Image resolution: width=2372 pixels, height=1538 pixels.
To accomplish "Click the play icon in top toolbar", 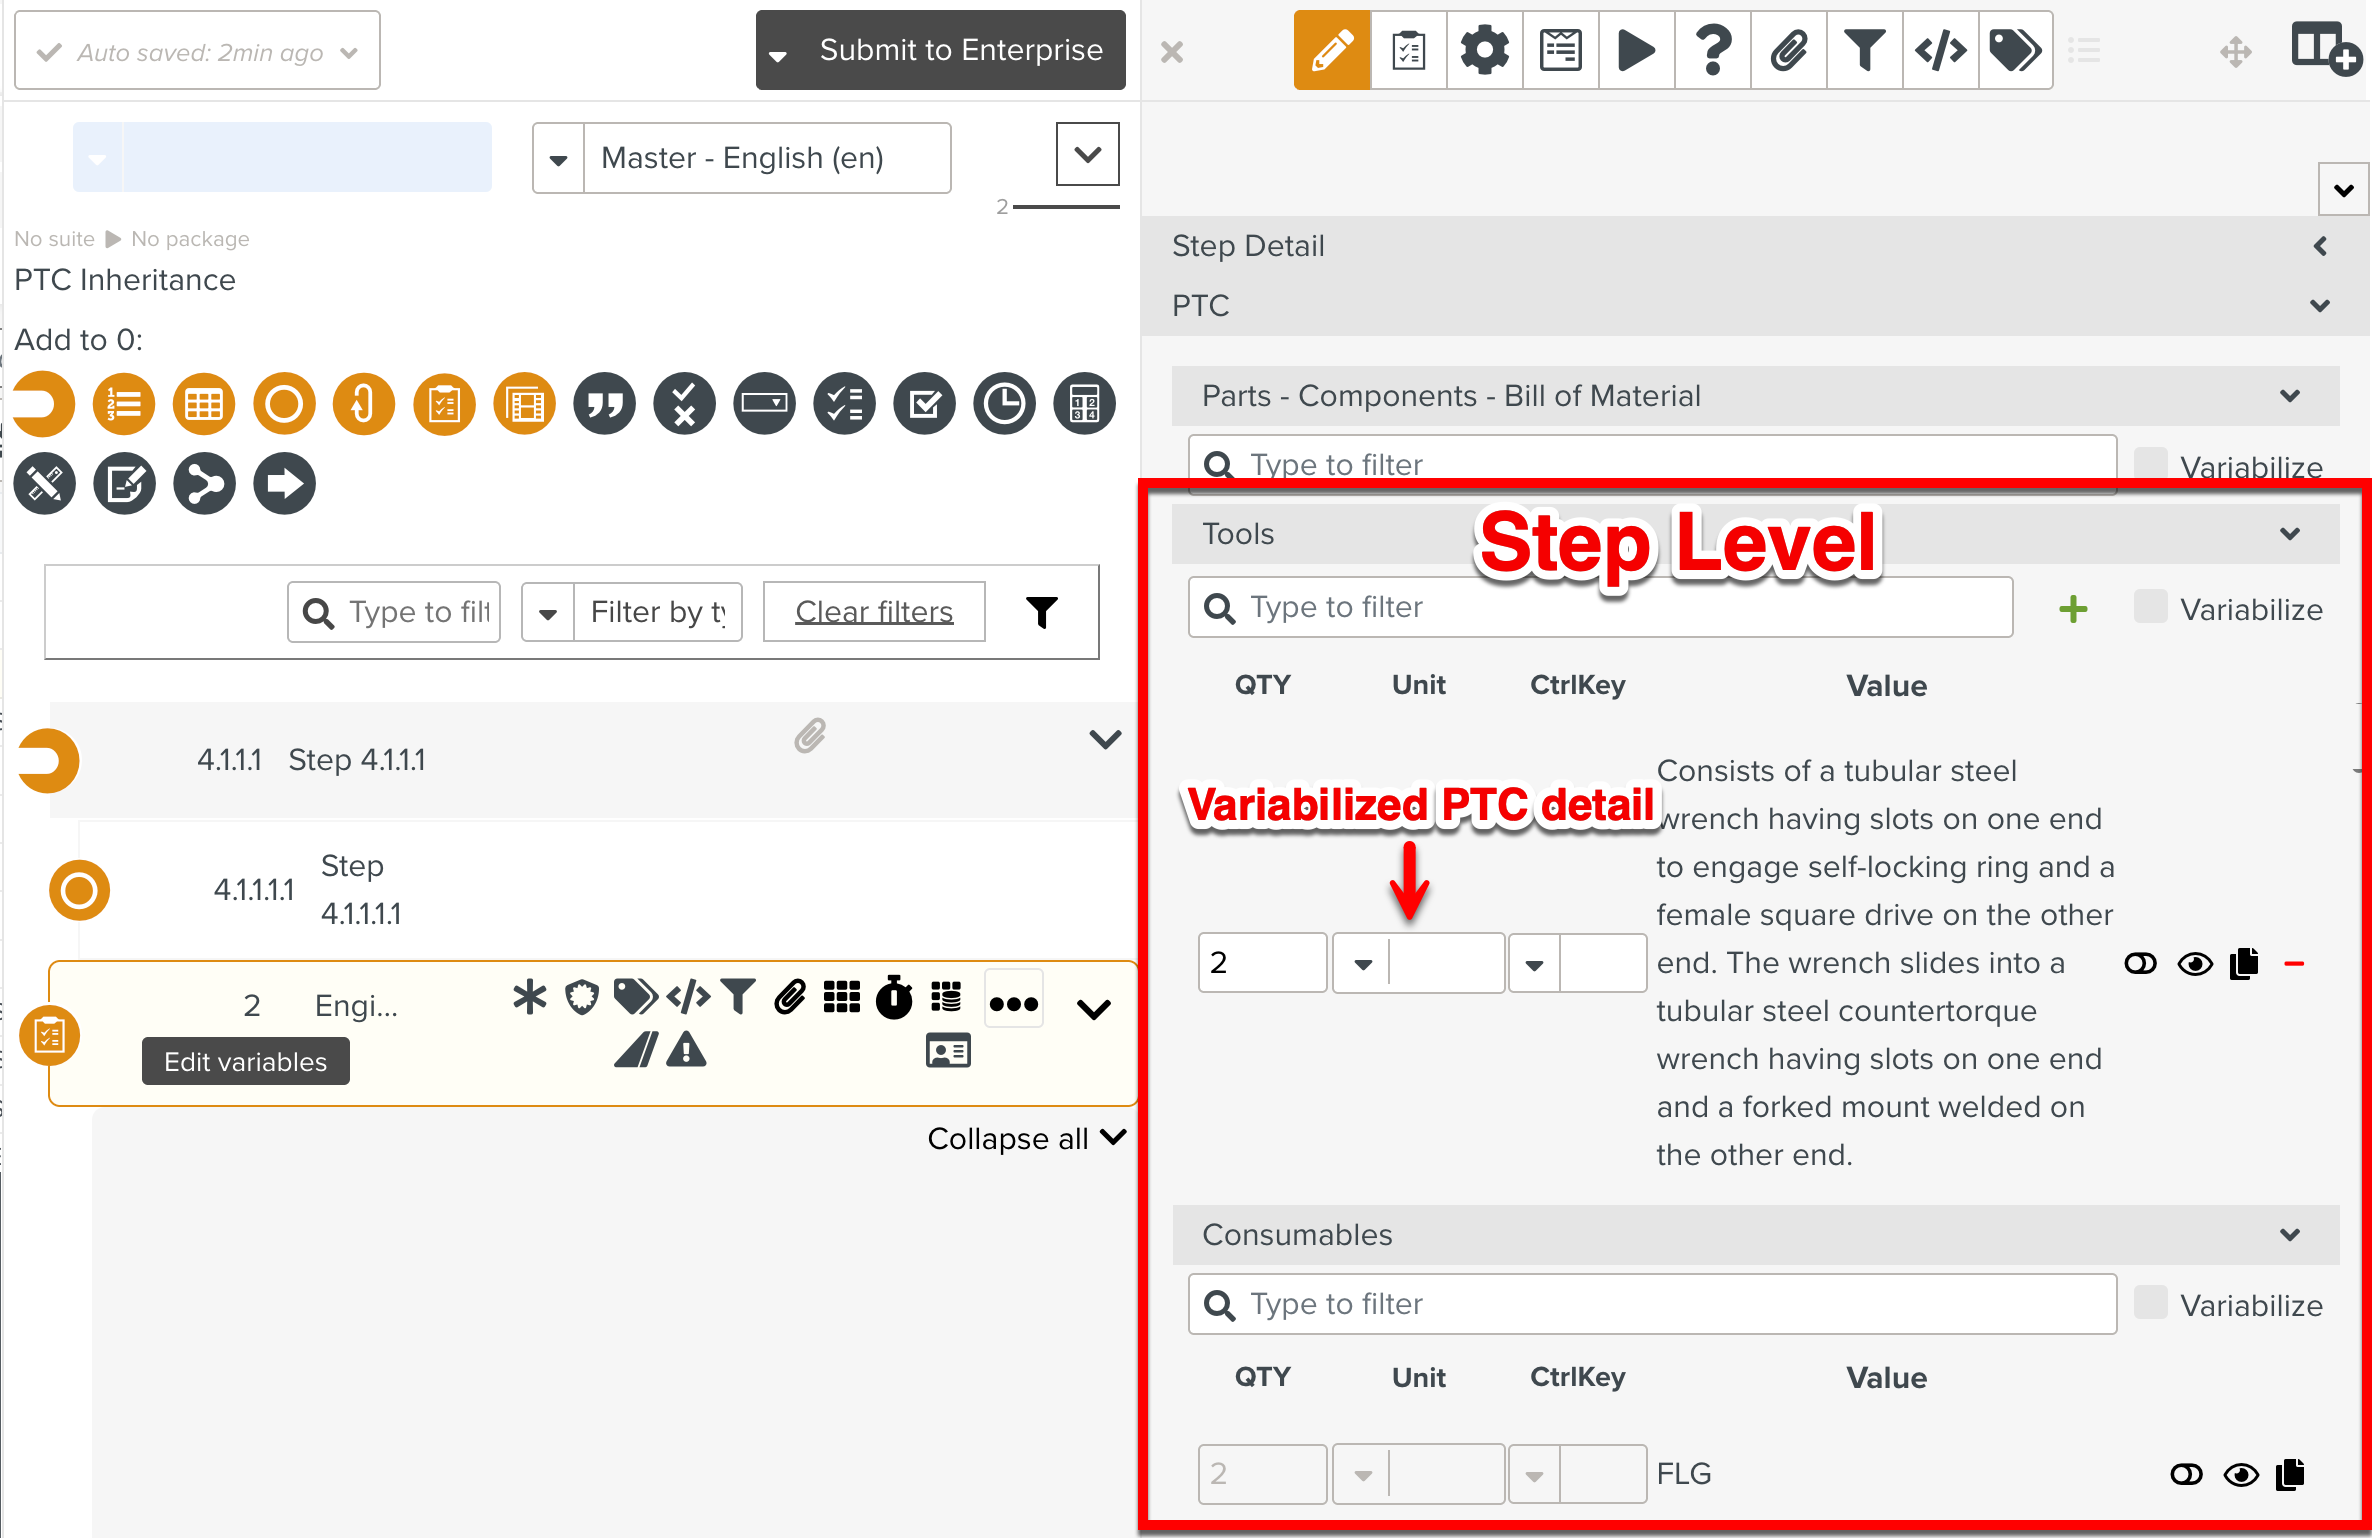I will (x=1636, y=50).
